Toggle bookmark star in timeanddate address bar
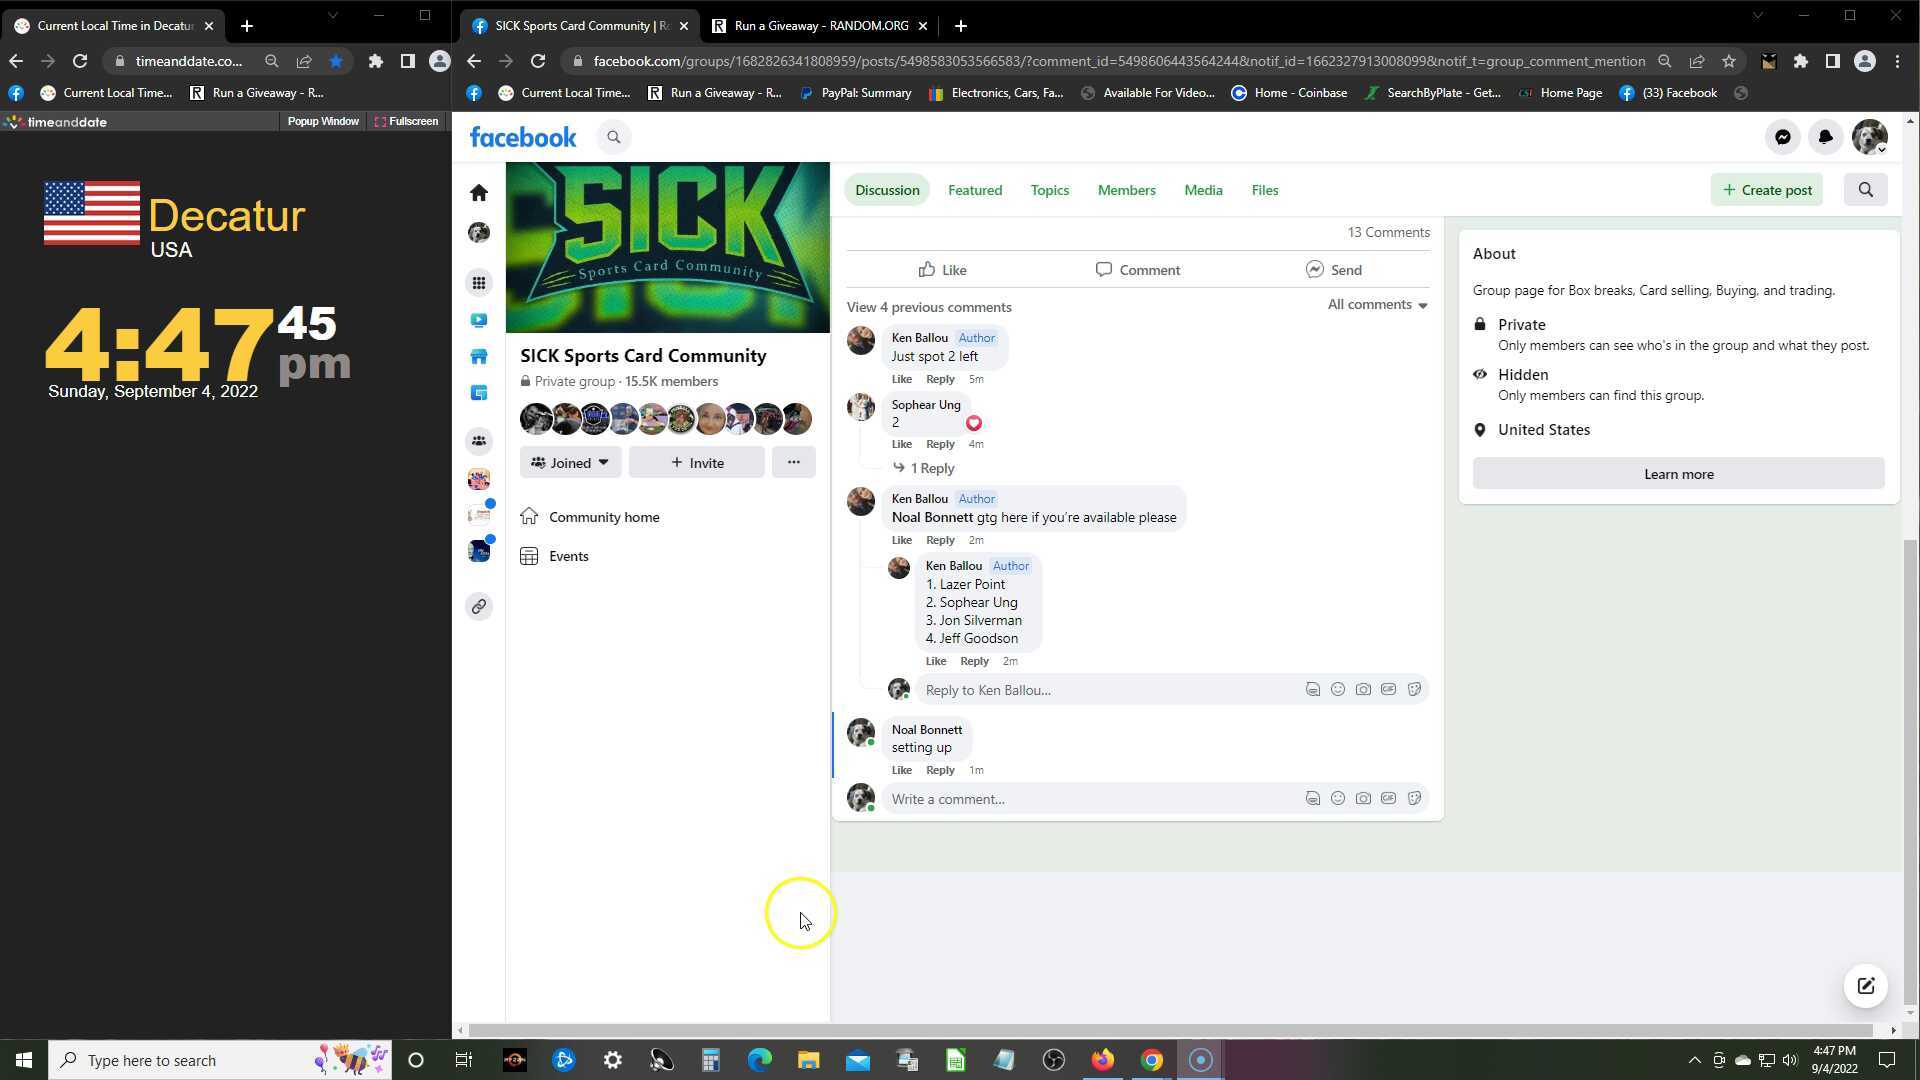 336,61
